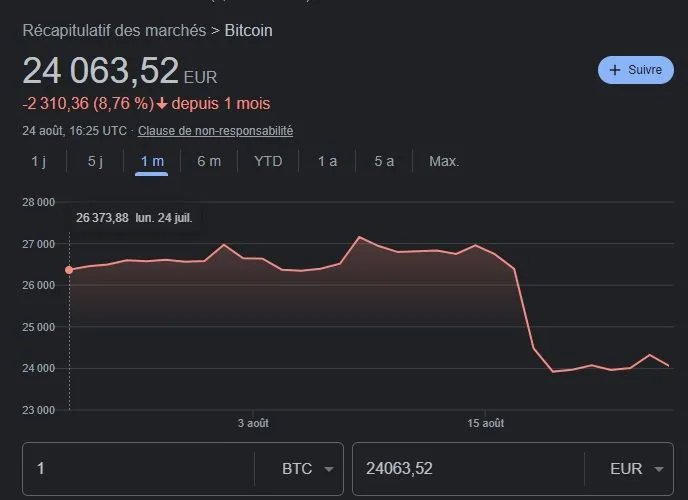Click the depuis 1 mois text
Image resolution: width=688 pixels, height=500 pixels.
pos(221,104)
